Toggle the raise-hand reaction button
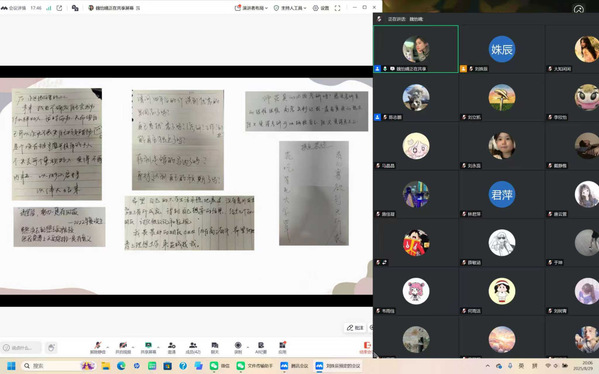599x374 pixels. click(51, 348)
